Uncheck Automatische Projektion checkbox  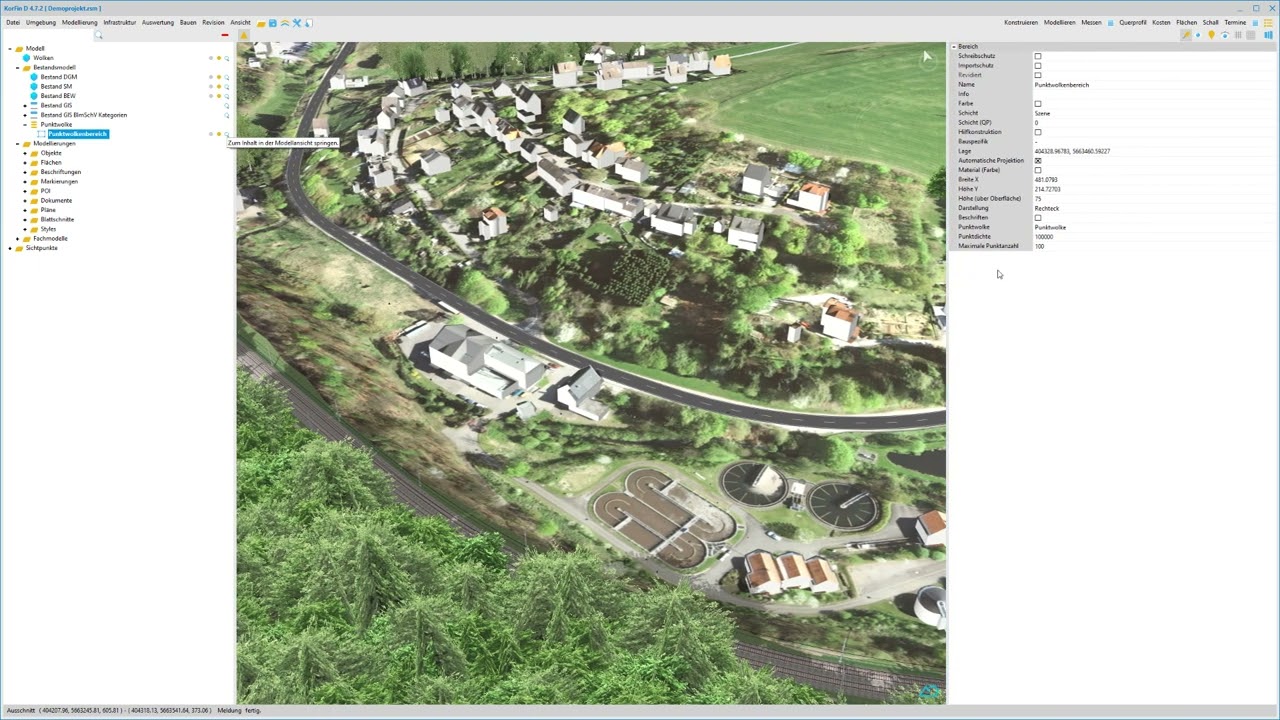point(1038,161)
